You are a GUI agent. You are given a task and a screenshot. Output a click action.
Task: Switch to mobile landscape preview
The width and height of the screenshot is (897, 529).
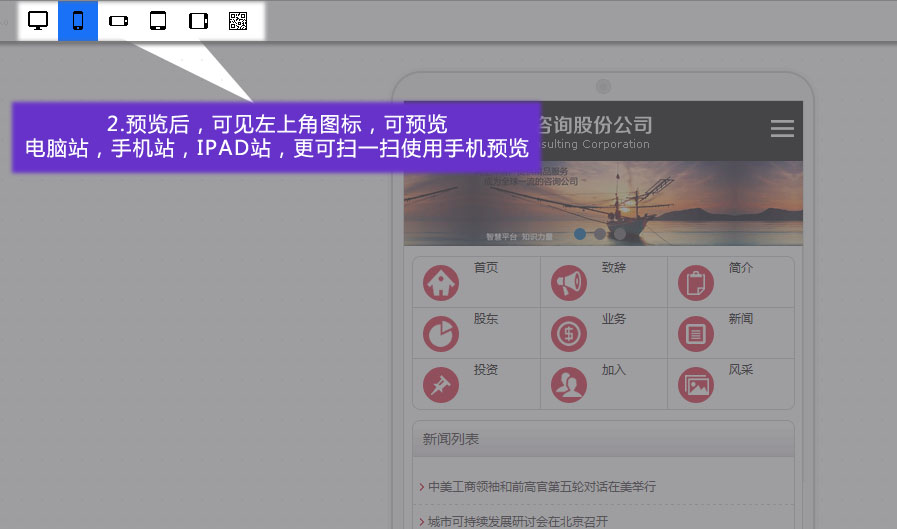click(119, 21)
